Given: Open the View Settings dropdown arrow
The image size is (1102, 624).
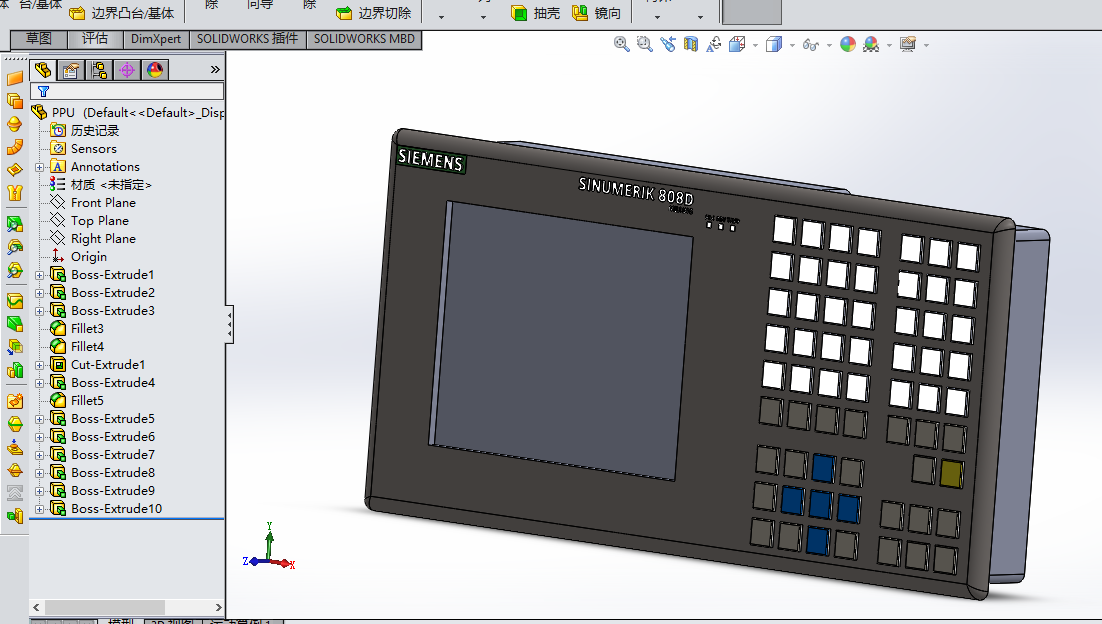Looking at the screenshot, I should pyautogui.click(x=926, y=46).
